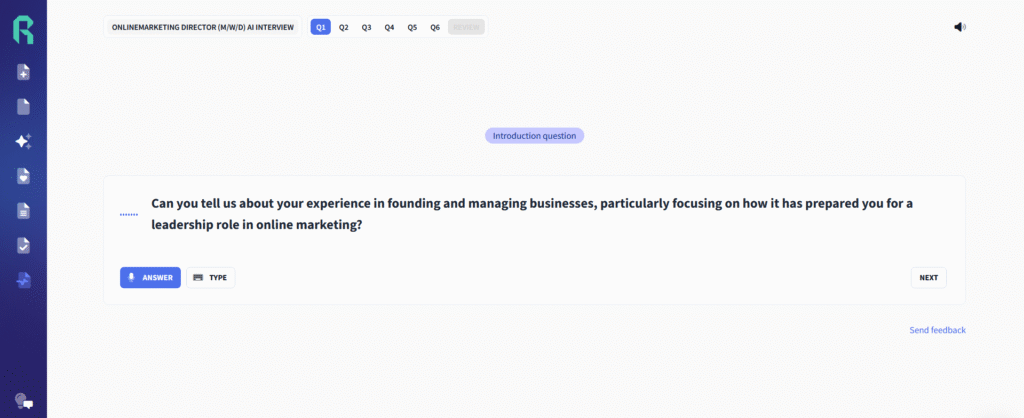Select the Q6 tab
The image size is (1024, 418).
point(435,27)
